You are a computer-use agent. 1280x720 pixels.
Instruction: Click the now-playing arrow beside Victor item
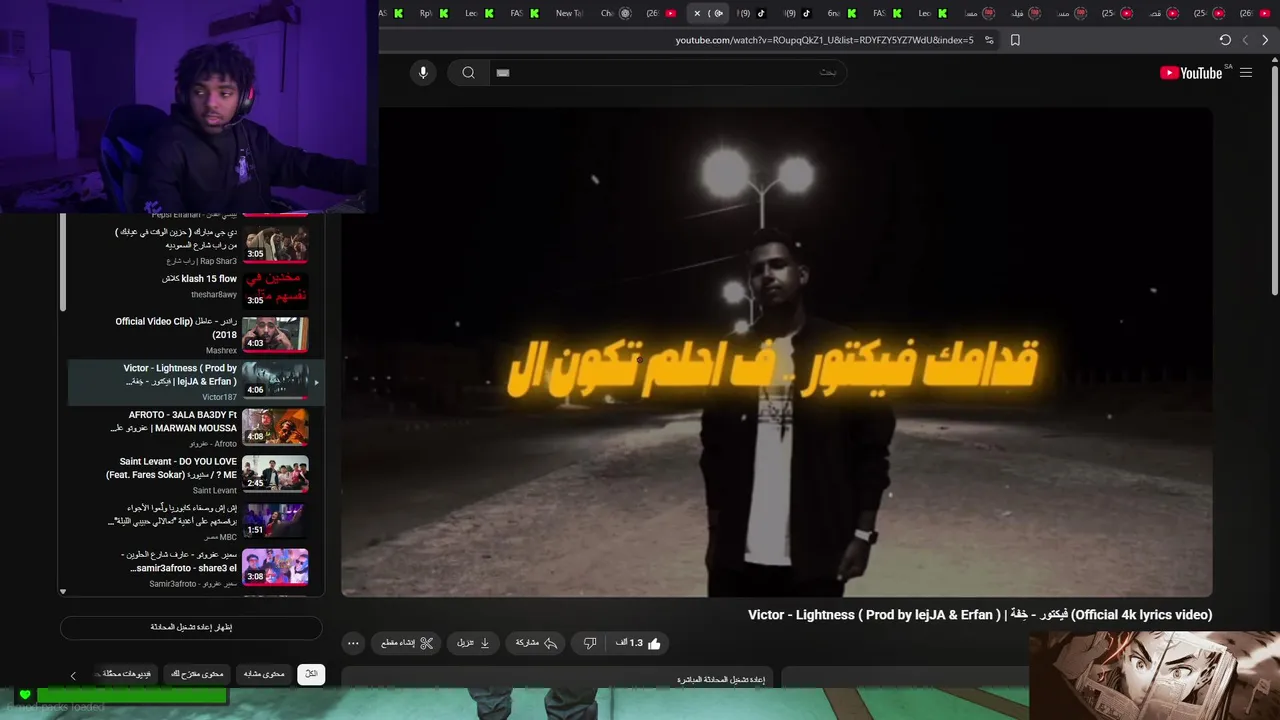point(316,382)
